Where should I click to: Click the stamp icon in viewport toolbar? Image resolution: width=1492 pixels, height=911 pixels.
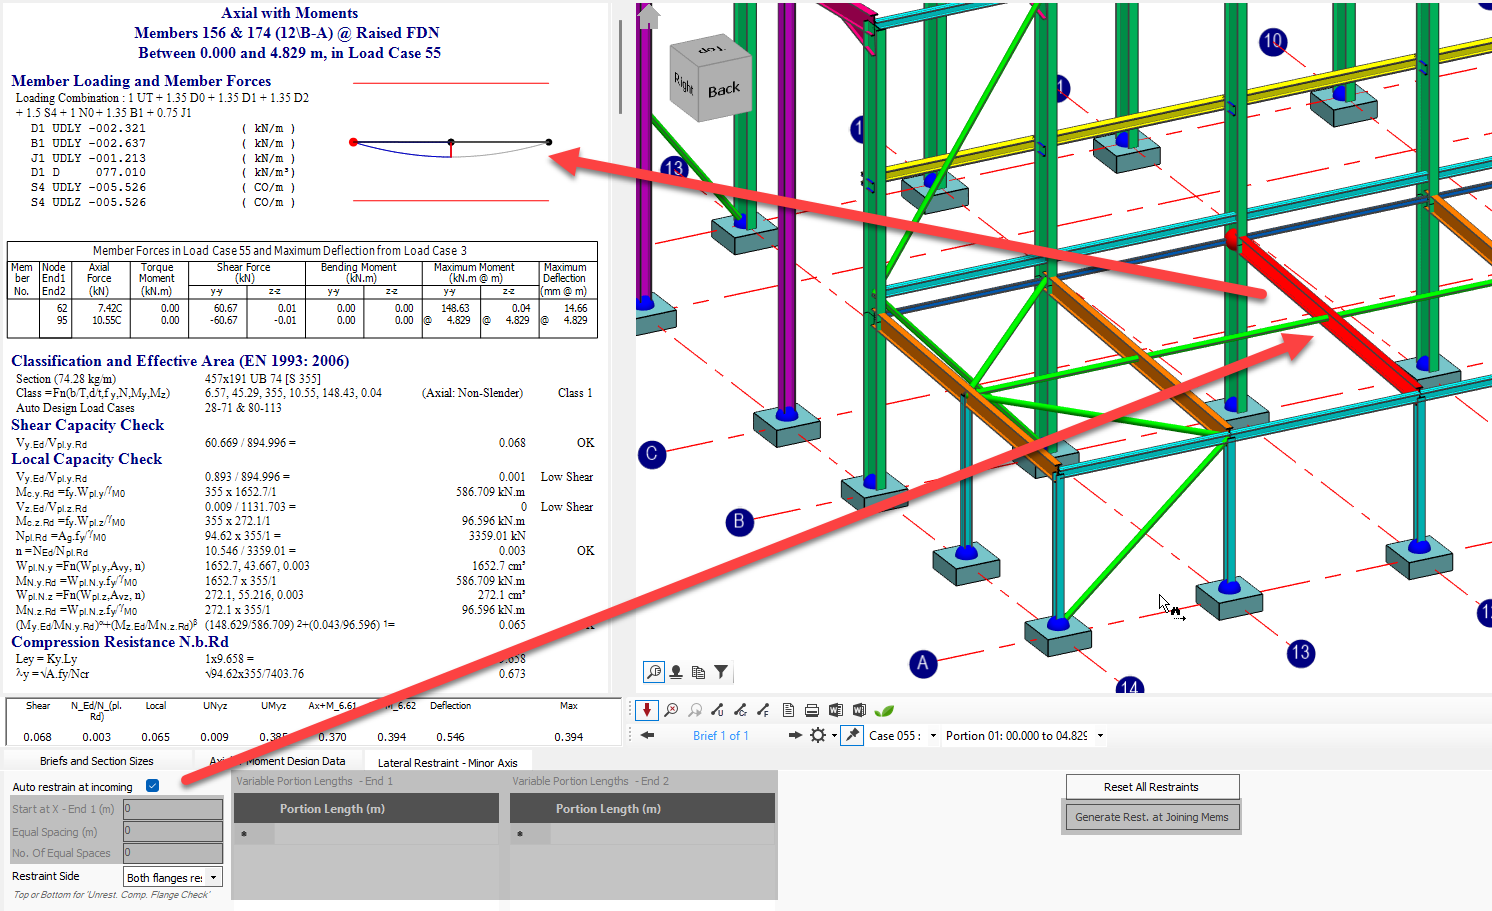(x=676, y=672)
